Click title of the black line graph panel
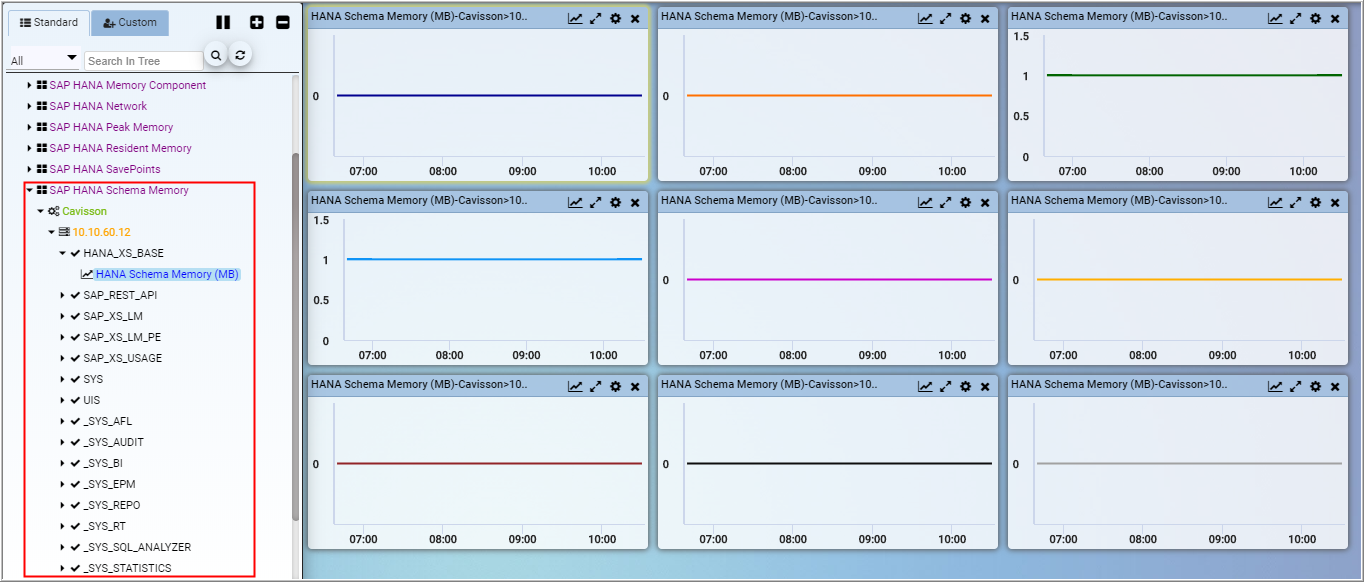 coord(769,384)
